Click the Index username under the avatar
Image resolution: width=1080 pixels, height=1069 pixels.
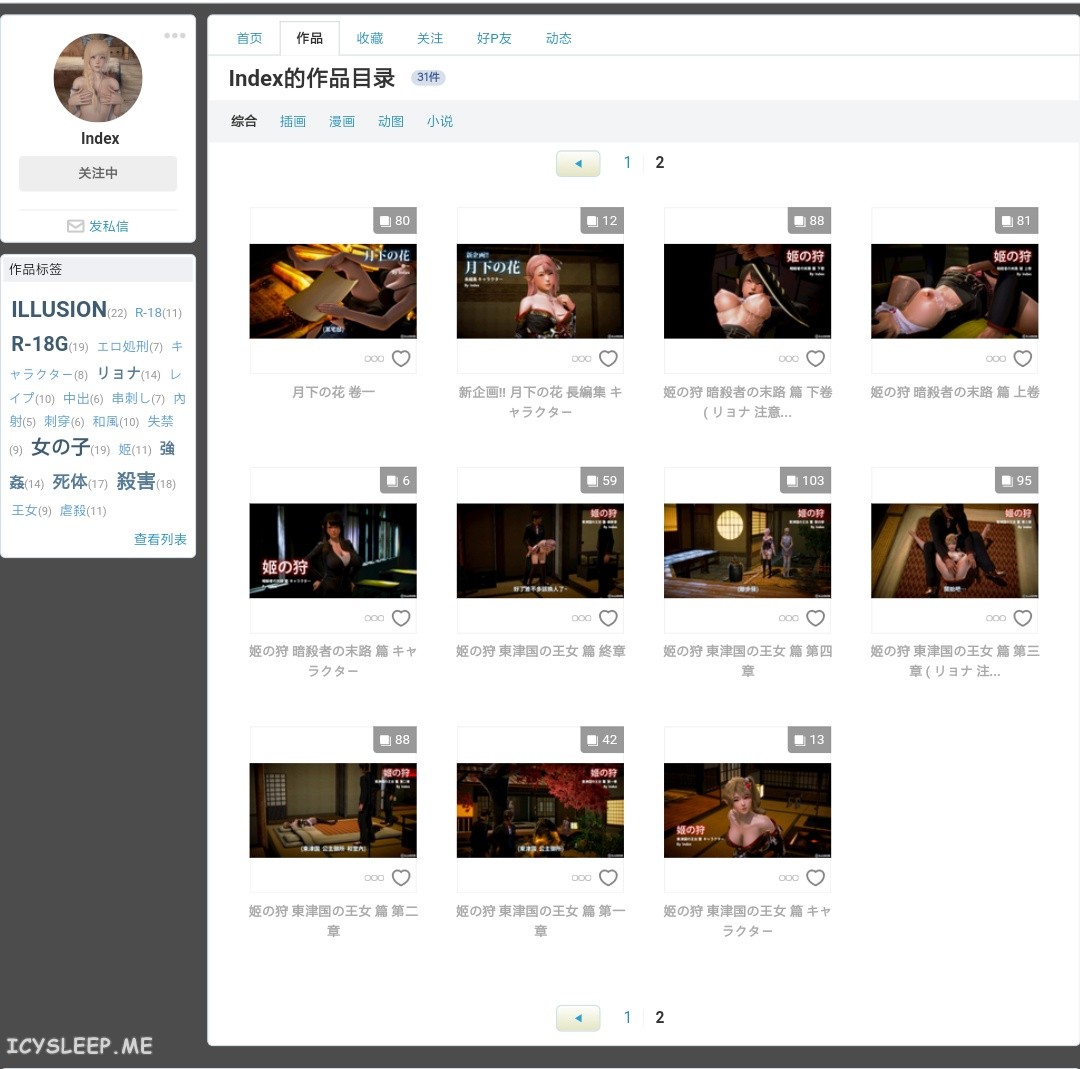point(100,138)
